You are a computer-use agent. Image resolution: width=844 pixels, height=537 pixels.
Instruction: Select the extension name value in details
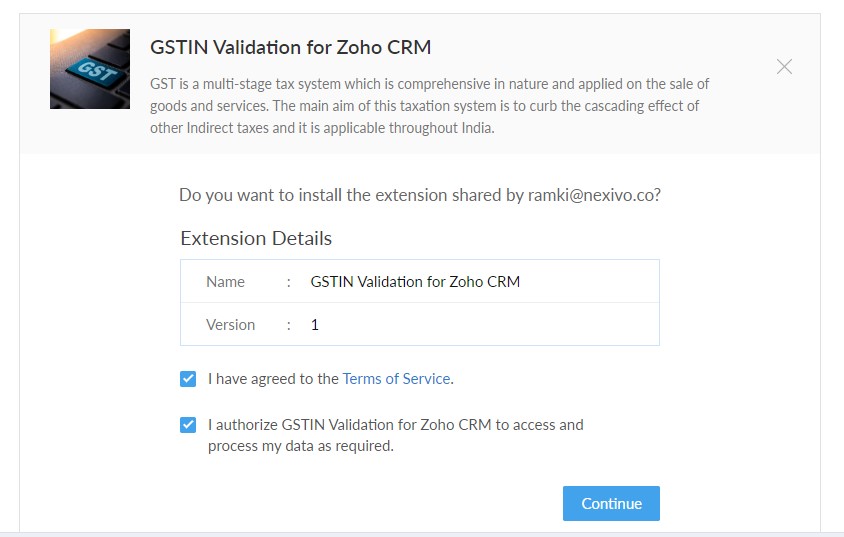415,282
